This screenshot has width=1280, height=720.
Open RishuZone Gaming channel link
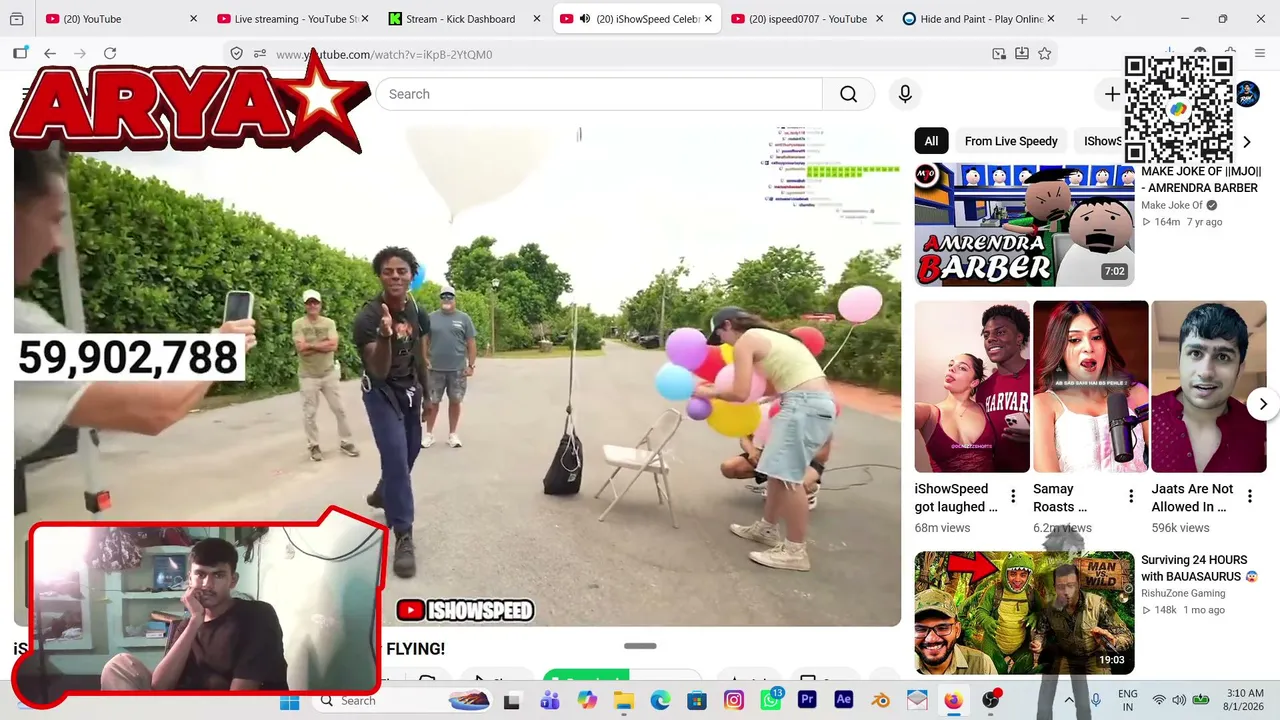1183,593
